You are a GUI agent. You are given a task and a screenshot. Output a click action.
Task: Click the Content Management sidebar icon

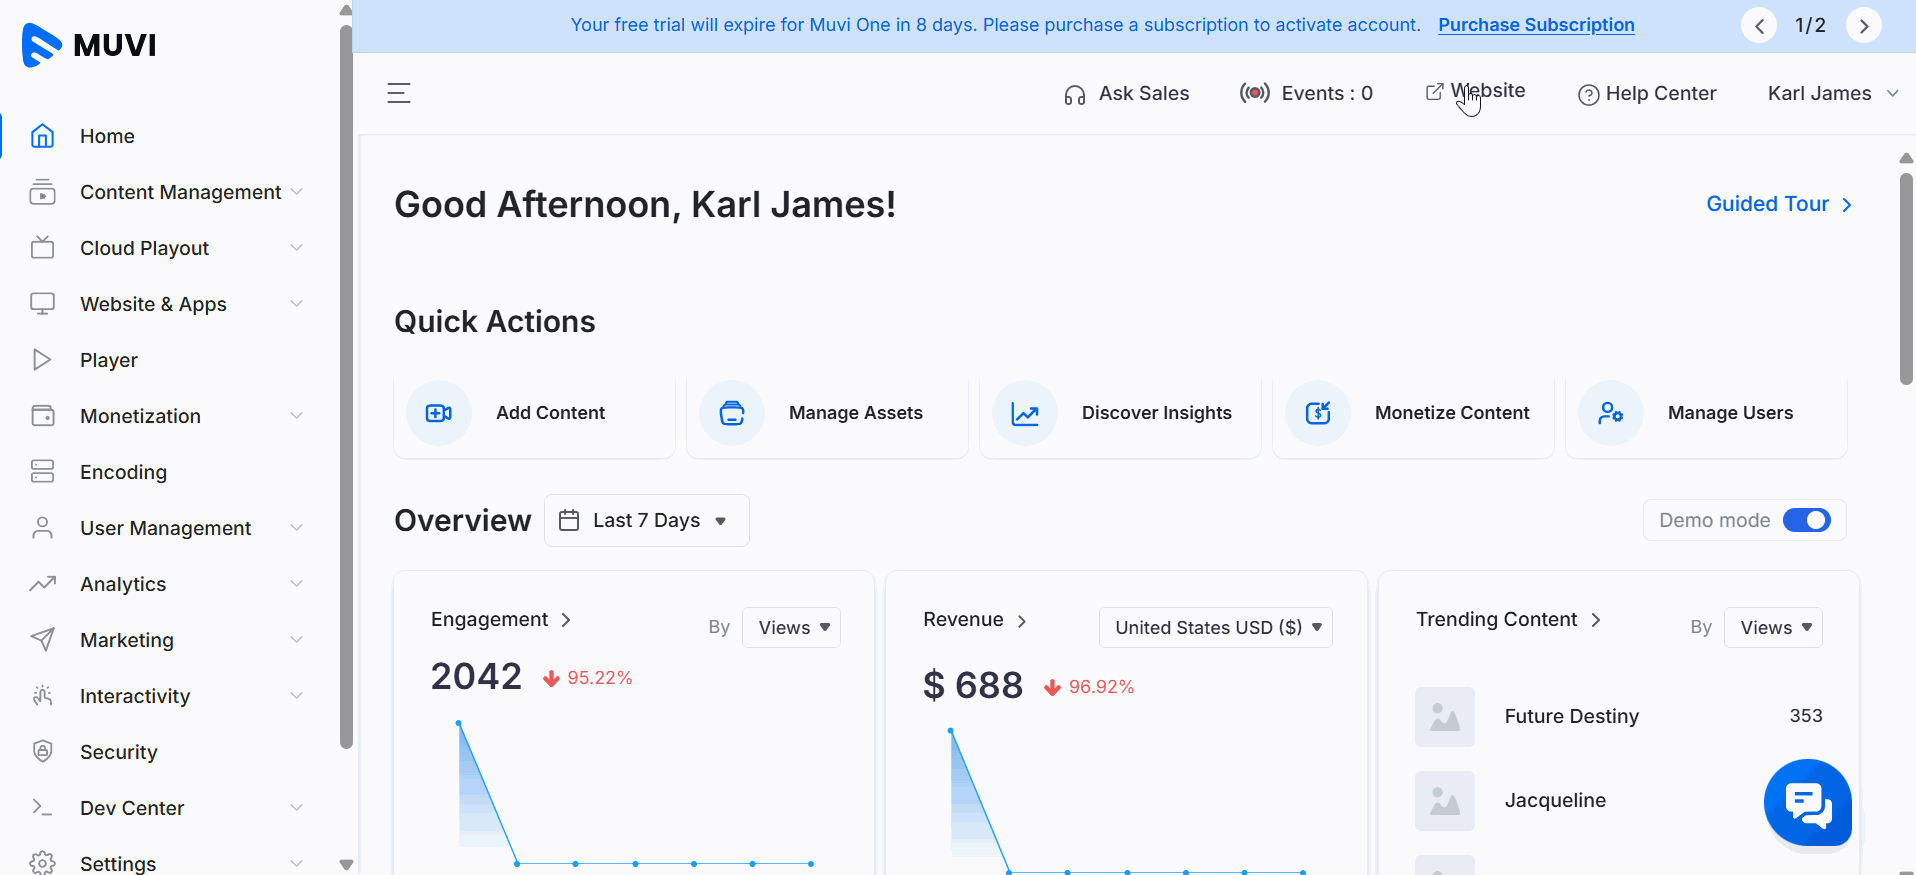coord(42,192)
